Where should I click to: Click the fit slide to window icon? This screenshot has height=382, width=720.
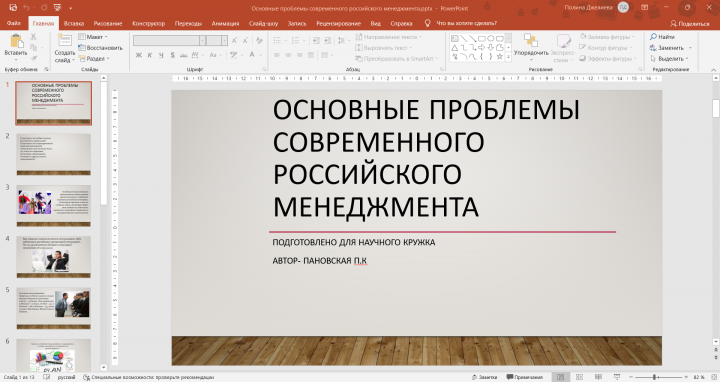(713, 377)
